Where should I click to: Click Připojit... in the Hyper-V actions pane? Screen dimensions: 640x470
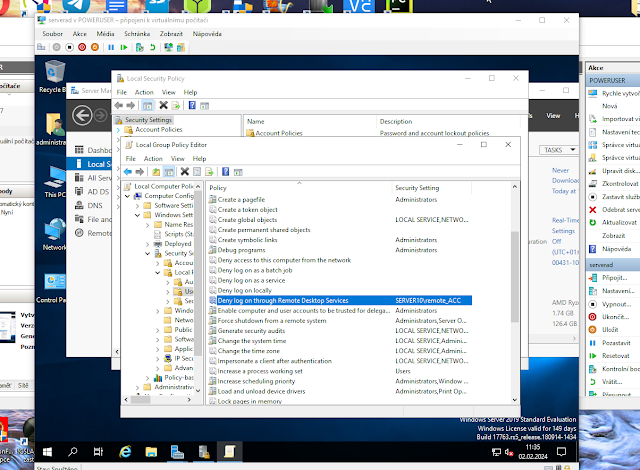pyautogui.click(x=615, y=278)
